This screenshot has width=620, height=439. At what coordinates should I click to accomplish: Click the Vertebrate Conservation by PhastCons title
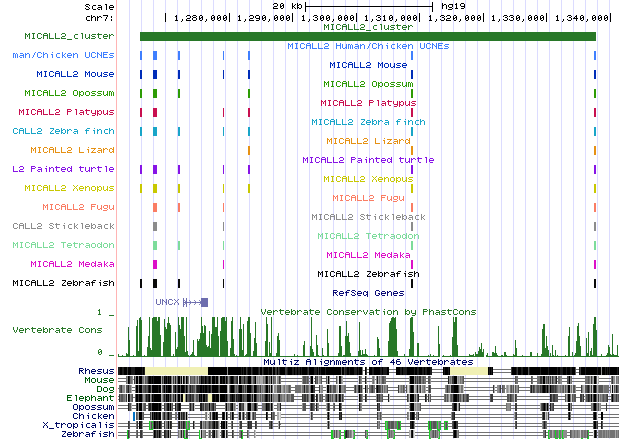[x=368, y=312]
